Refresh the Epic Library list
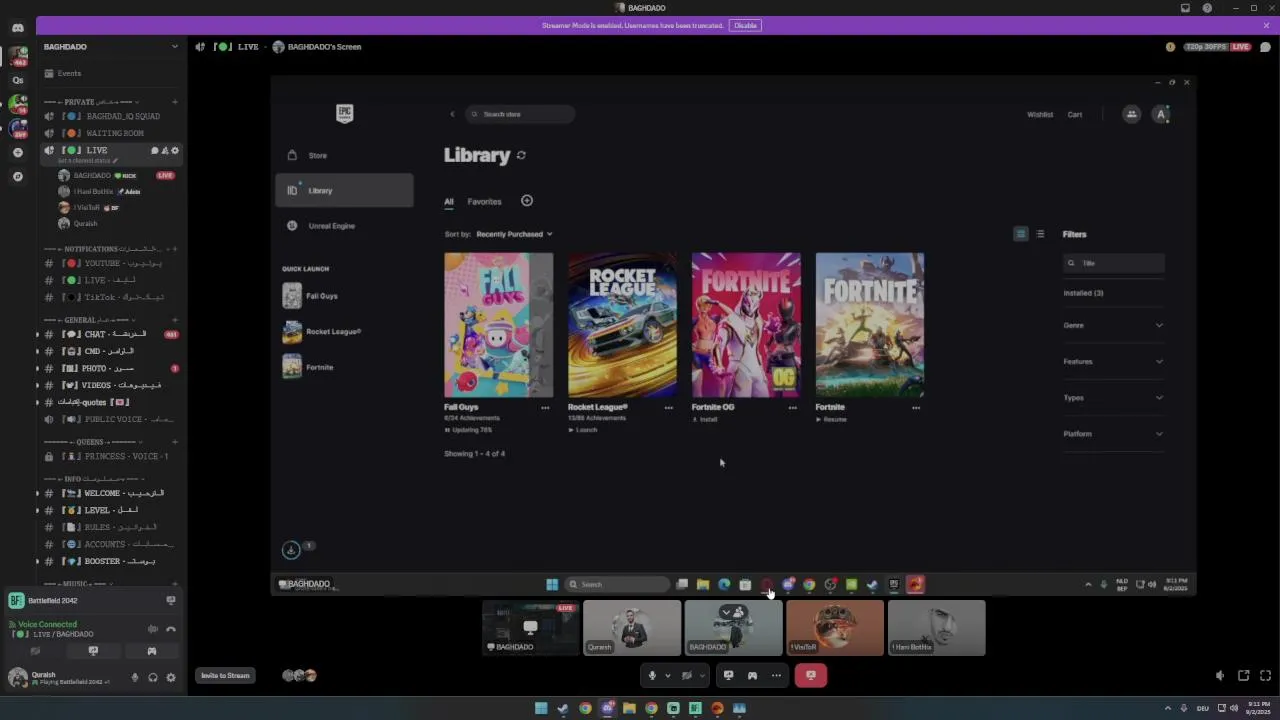 (521, 155)
